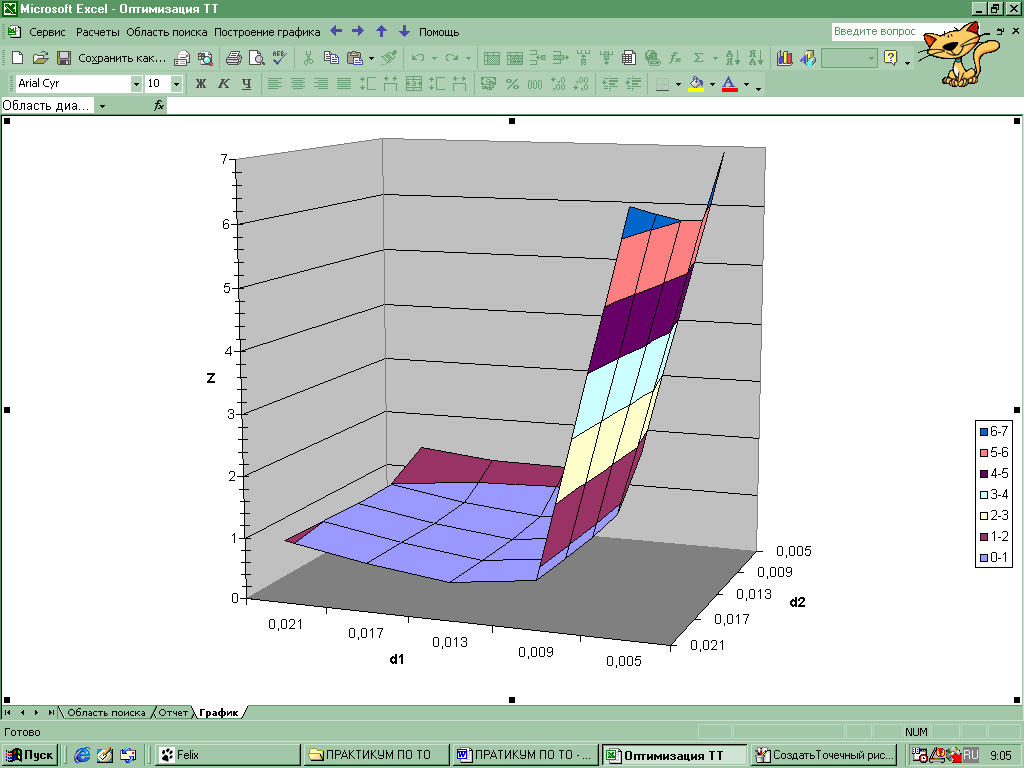Toggle Justify alignment
This screenshot has width=1024, height=768.
tap(344, 84)
